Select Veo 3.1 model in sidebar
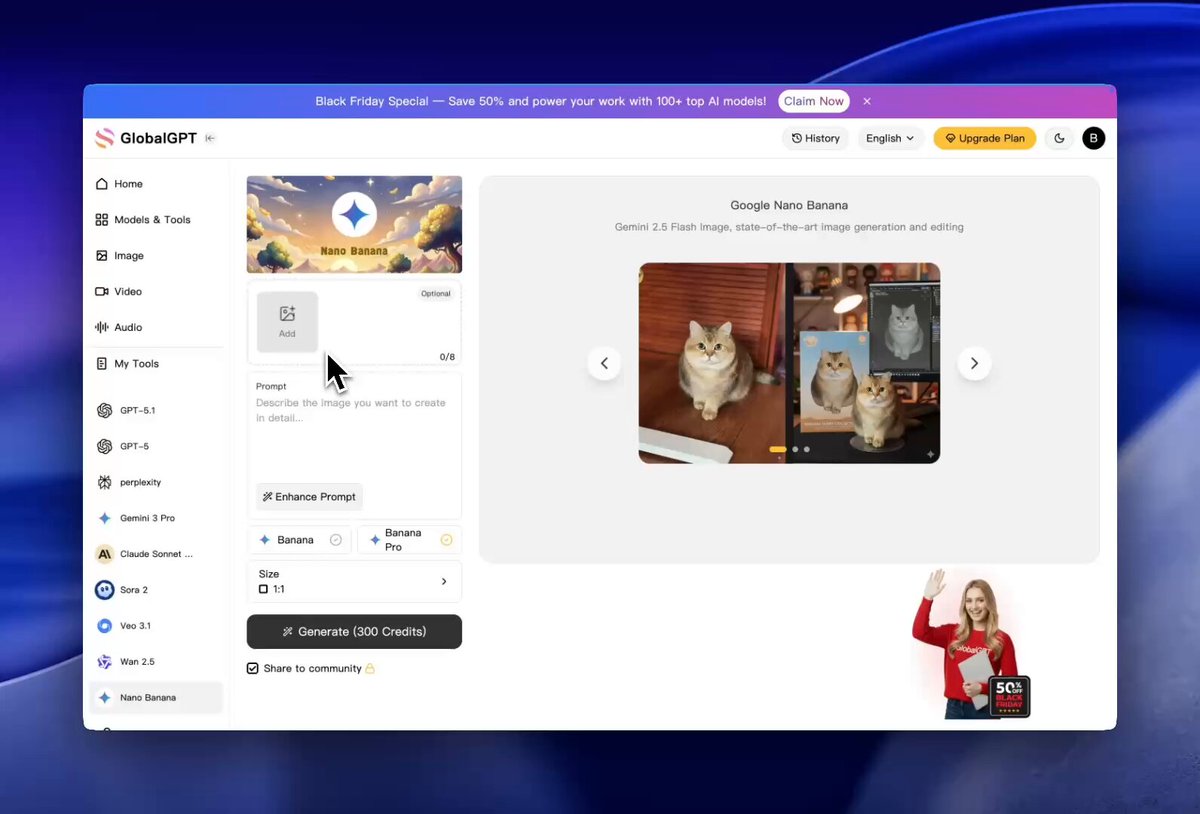 [x=156, y=626]
